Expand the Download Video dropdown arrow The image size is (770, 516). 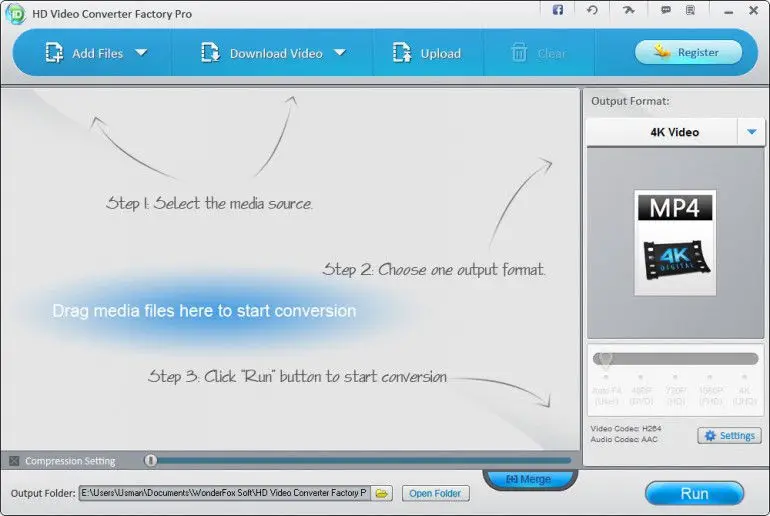pyautogui.click(x=340, y=53)
